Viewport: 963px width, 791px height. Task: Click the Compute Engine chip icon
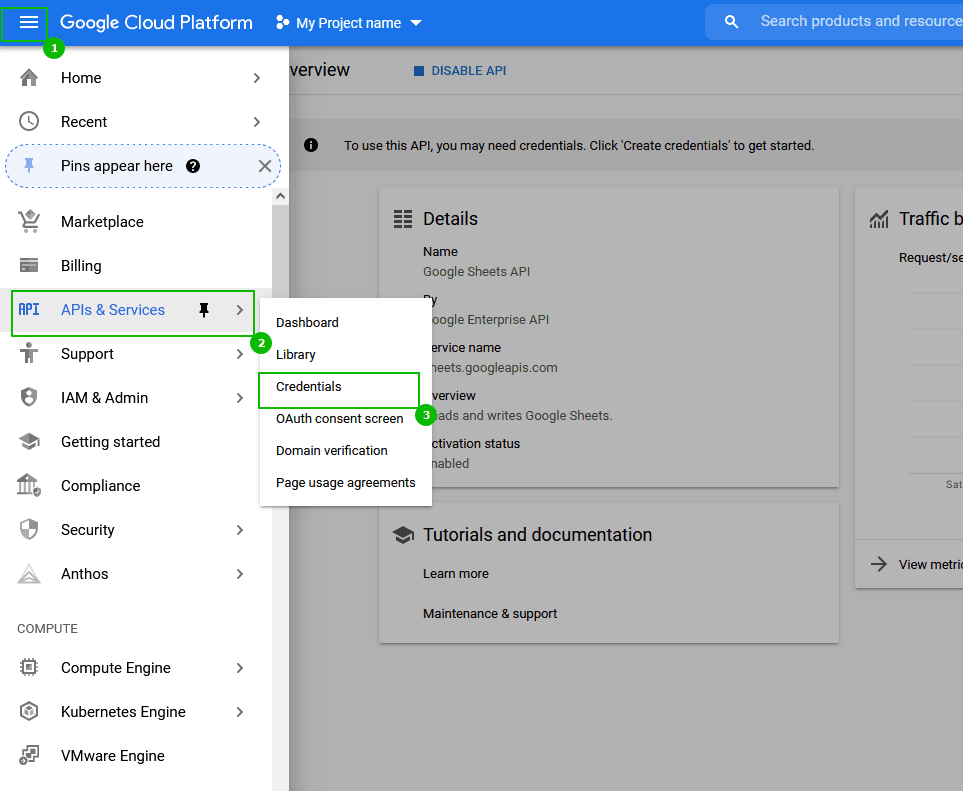point(29,668)
